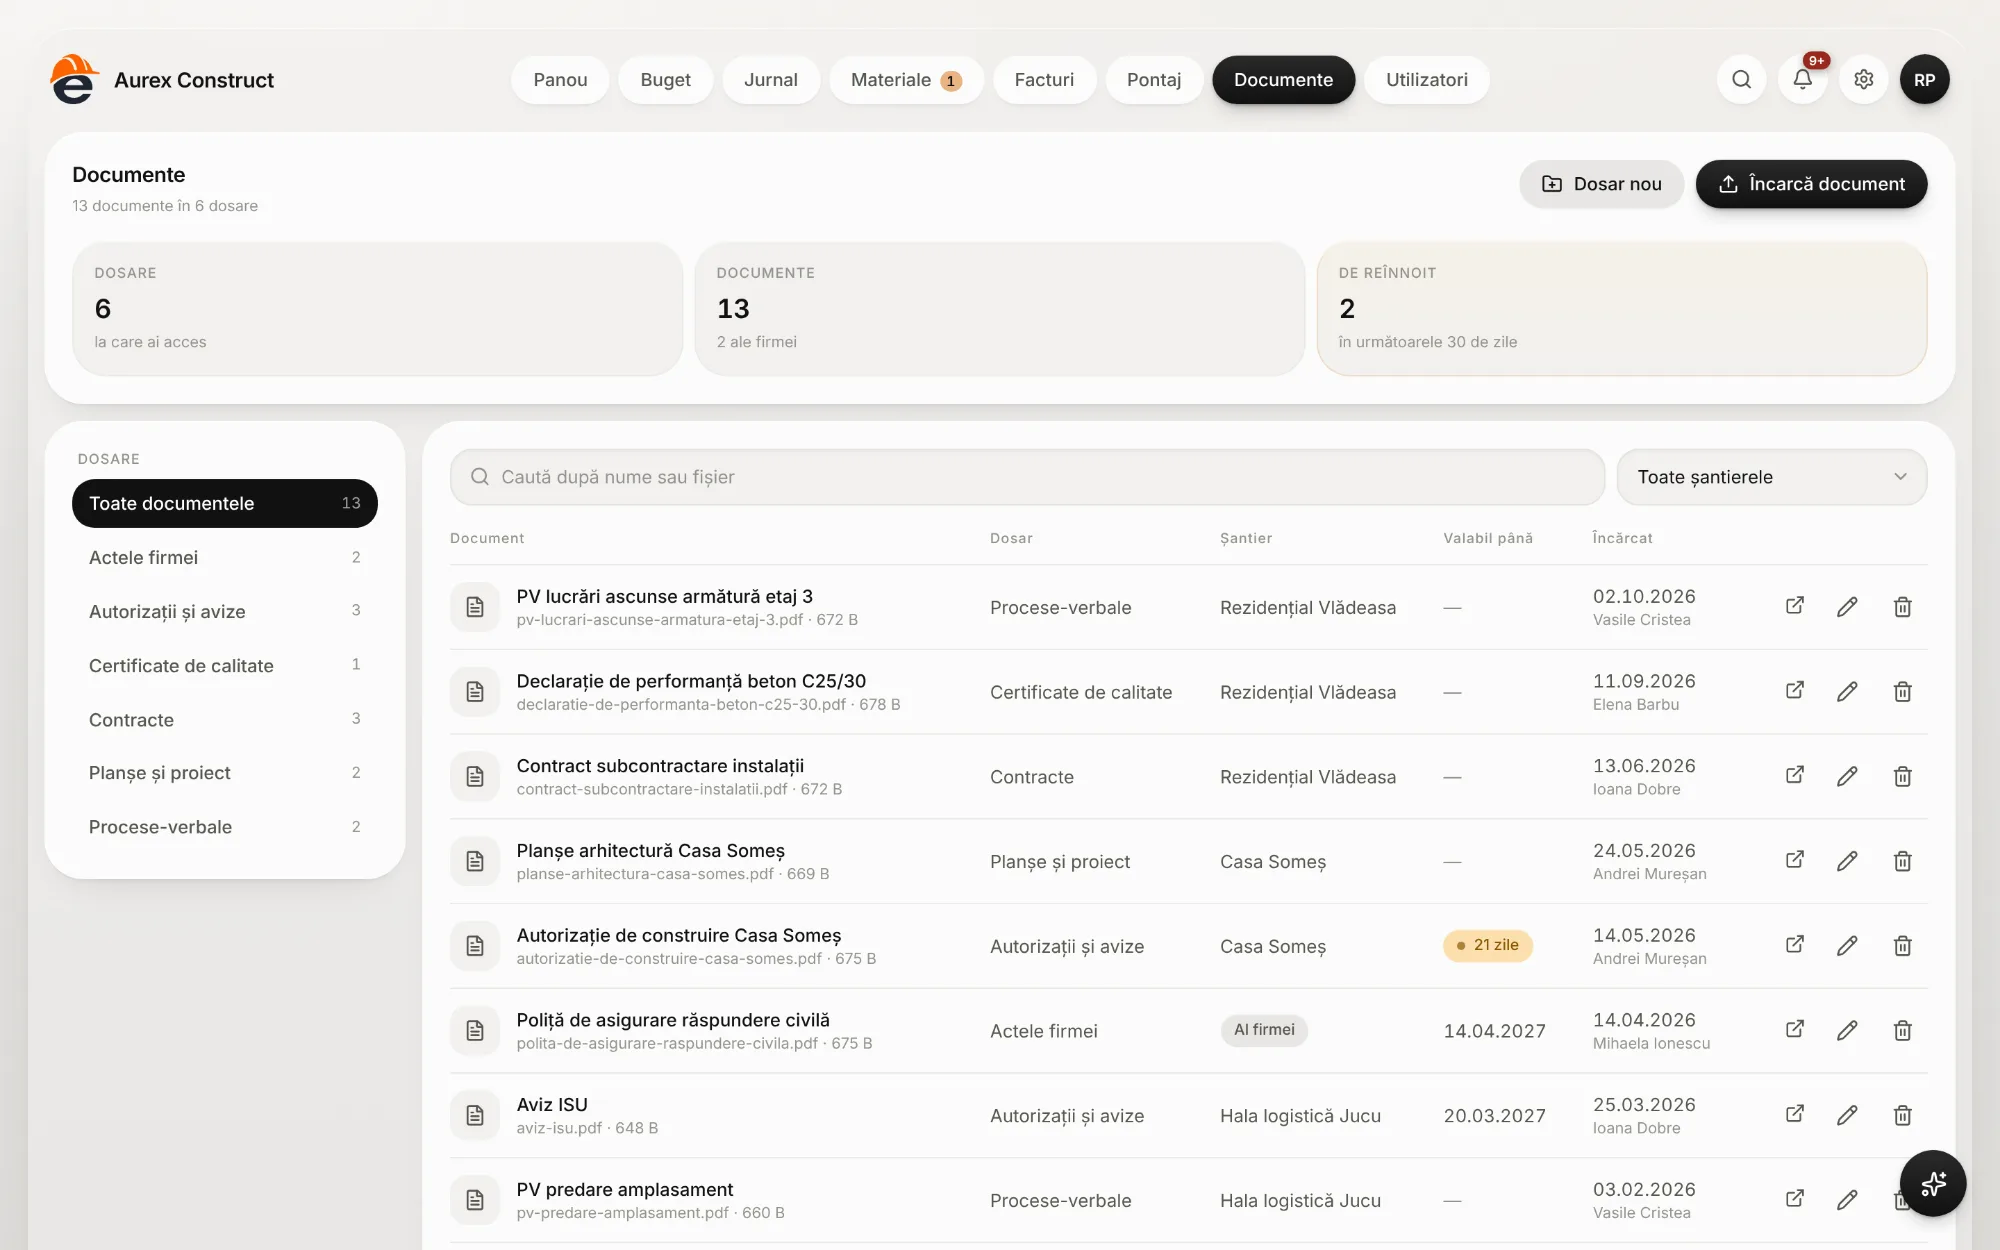
Task: Delete the Aviz ISU document
Action: click(1902, 1115)
